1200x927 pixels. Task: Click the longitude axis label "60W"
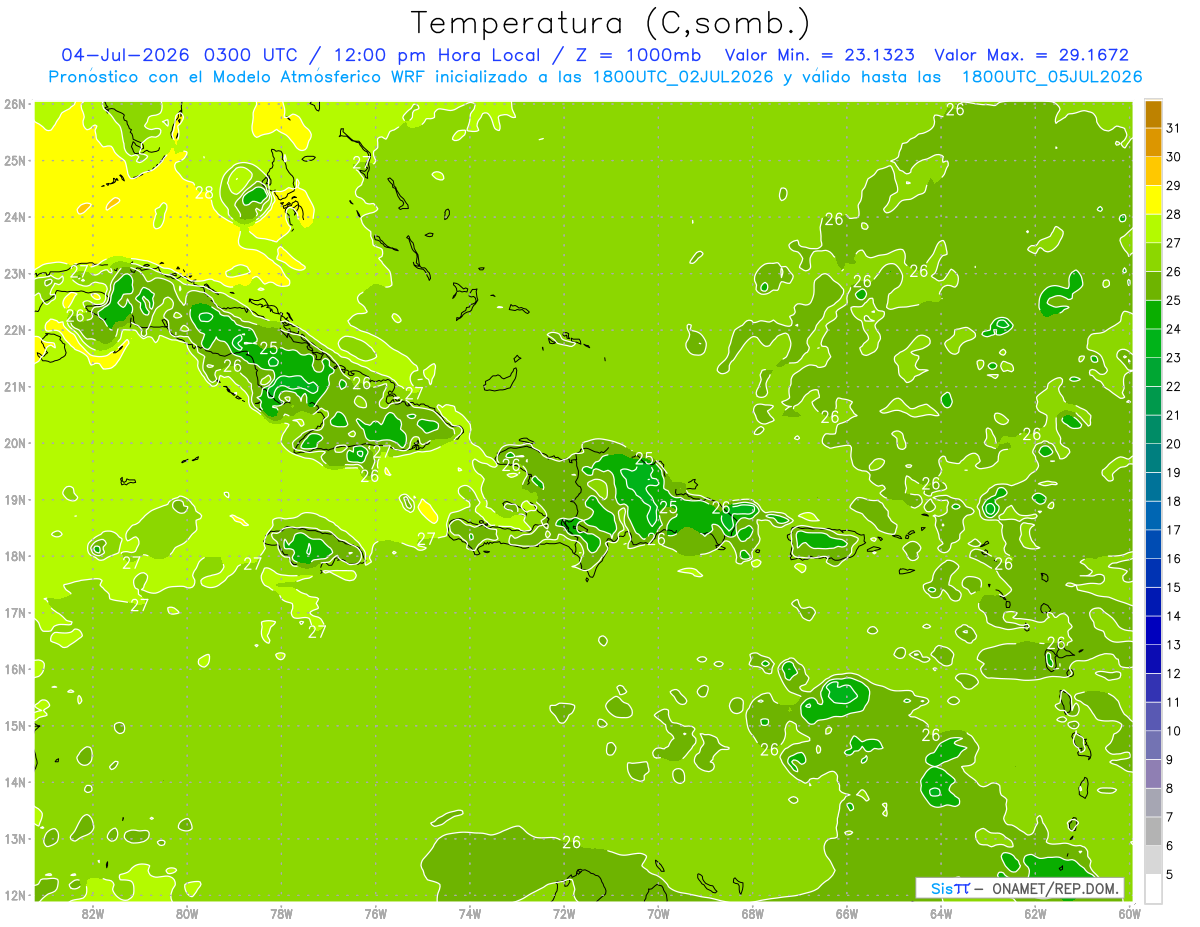pyautogui.click(x=1129, y=912)
